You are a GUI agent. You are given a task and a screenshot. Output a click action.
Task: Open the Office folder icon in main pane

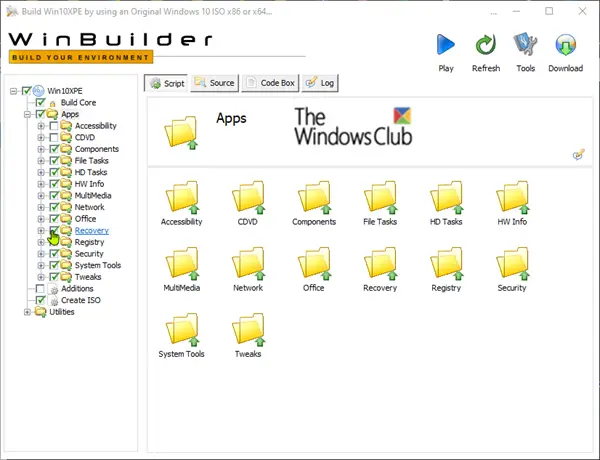[315, 263]
